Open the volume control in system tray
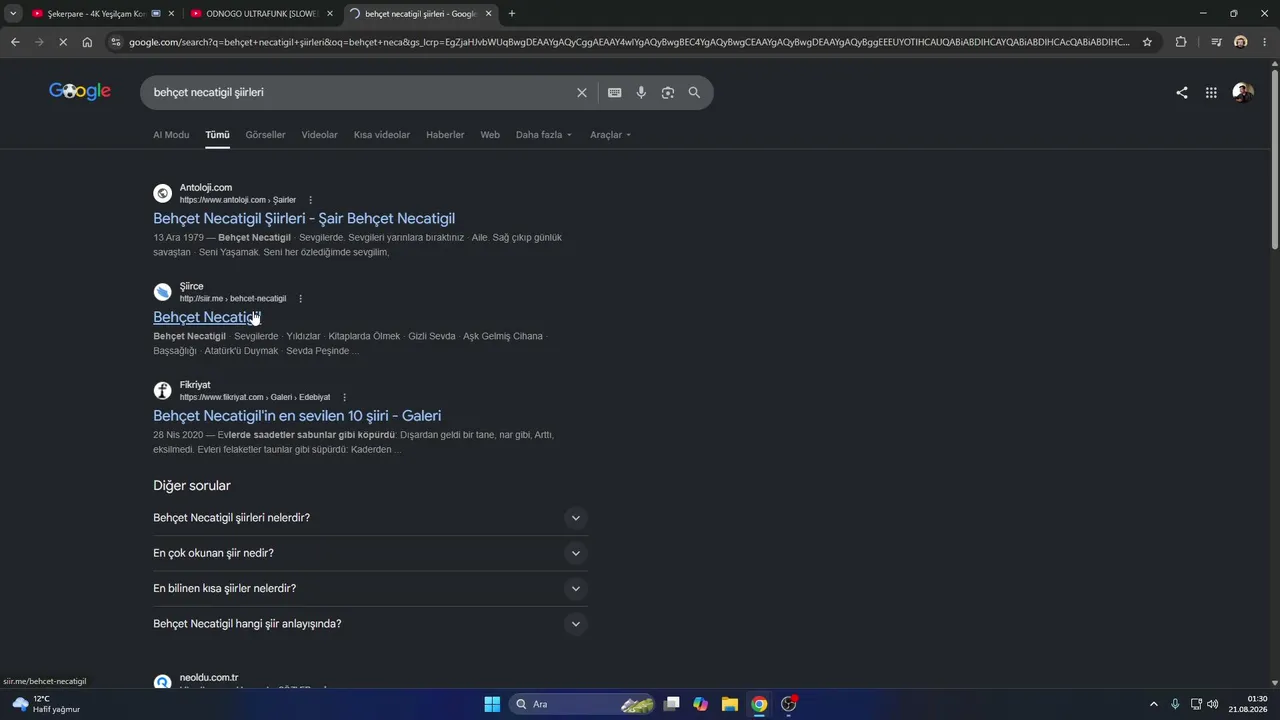This screenshot has width=1280, height=720. (x=1213, y=704)
